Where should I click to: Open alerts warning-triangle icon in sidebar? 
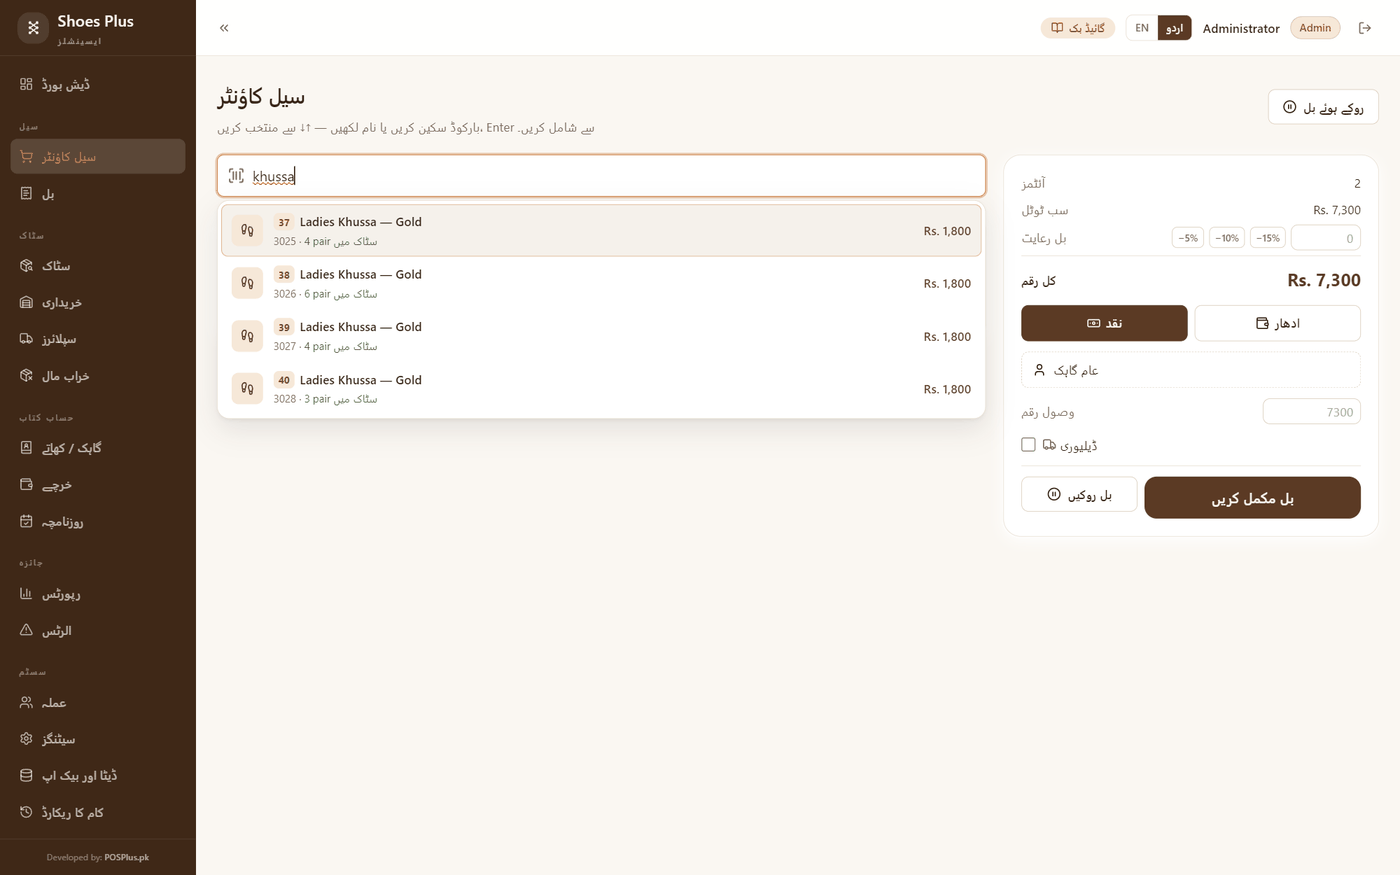[26, 631]
